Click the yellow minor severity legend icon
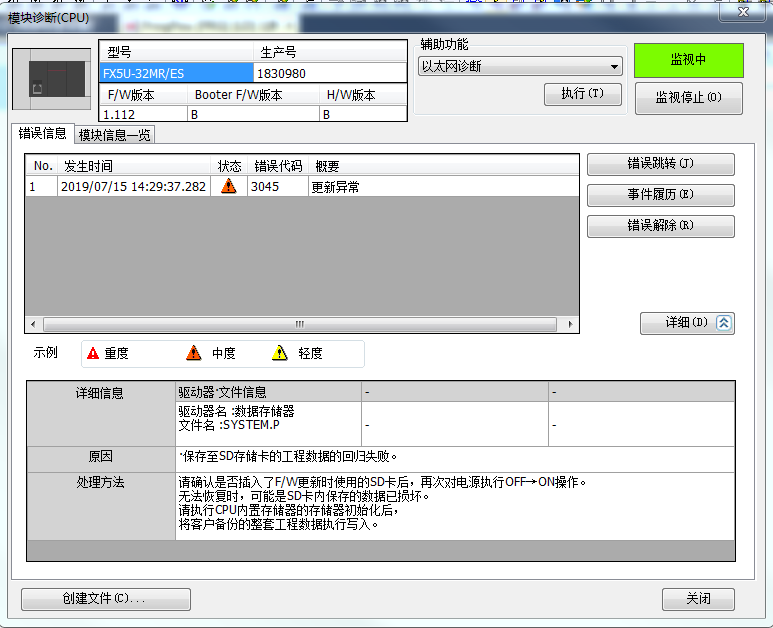The width and height of the screenshot is (773, 628). coord(280,353)
